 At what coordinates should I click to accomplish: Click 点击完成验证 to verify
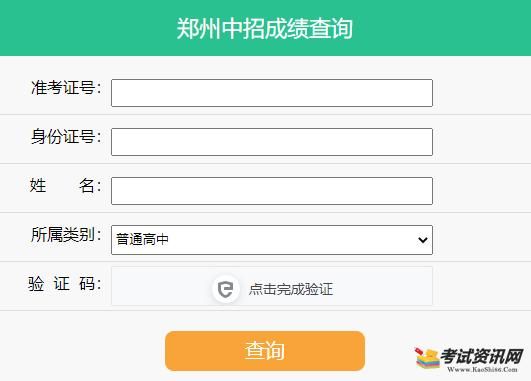point(291,290)
